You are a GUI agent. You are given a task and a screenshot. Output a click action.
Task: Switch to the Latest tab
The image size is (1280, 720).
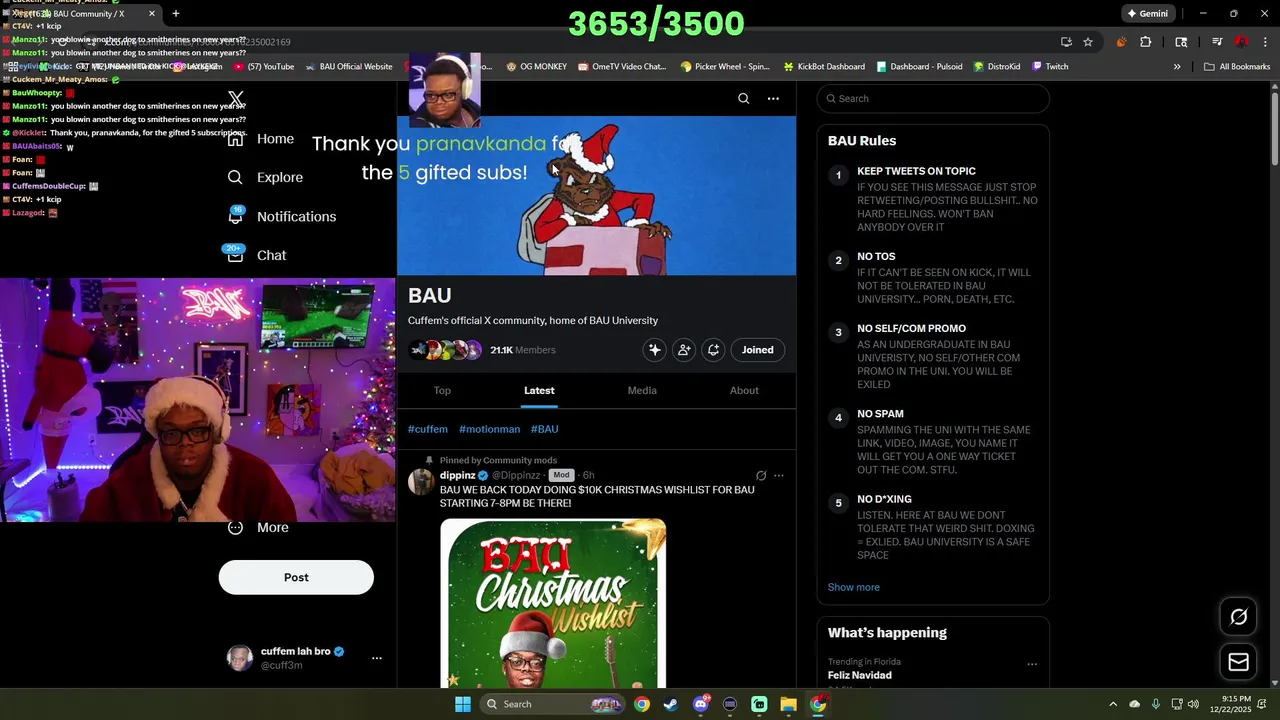pyautogui.click(x=539, y=390)
